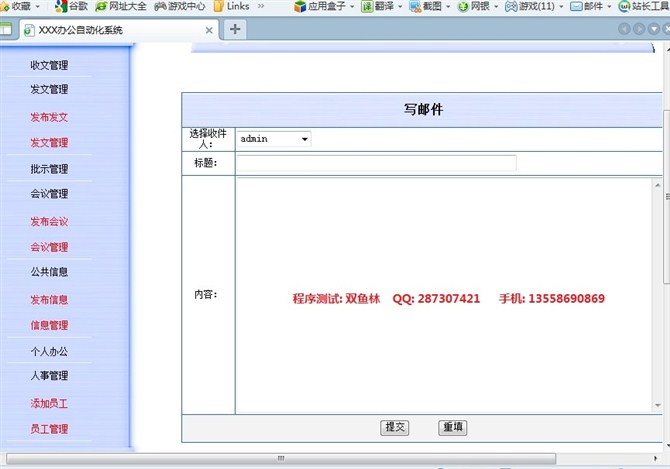
Task: Click the red 发布会议 link
Action: pos(49,222)
